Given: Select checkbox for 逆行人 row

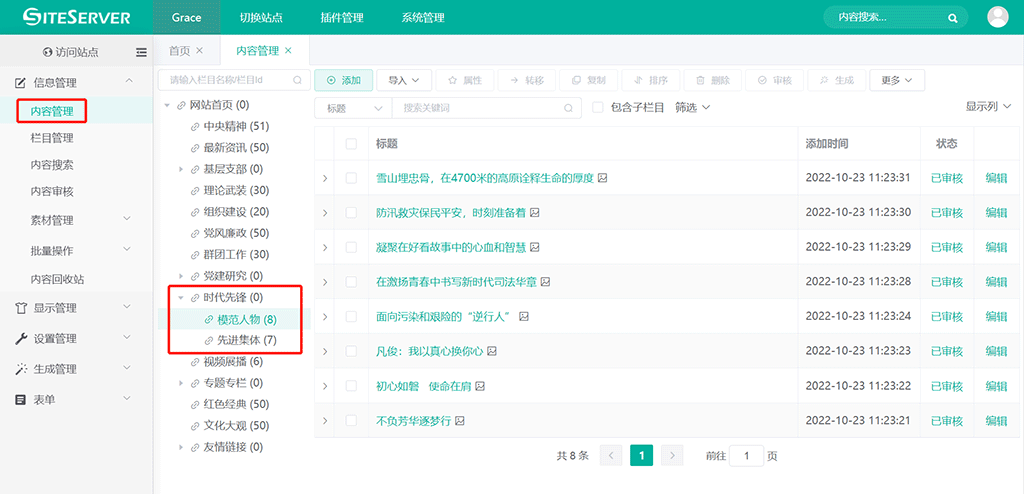Looking at the screenshot, I should [x=351, y=316].
